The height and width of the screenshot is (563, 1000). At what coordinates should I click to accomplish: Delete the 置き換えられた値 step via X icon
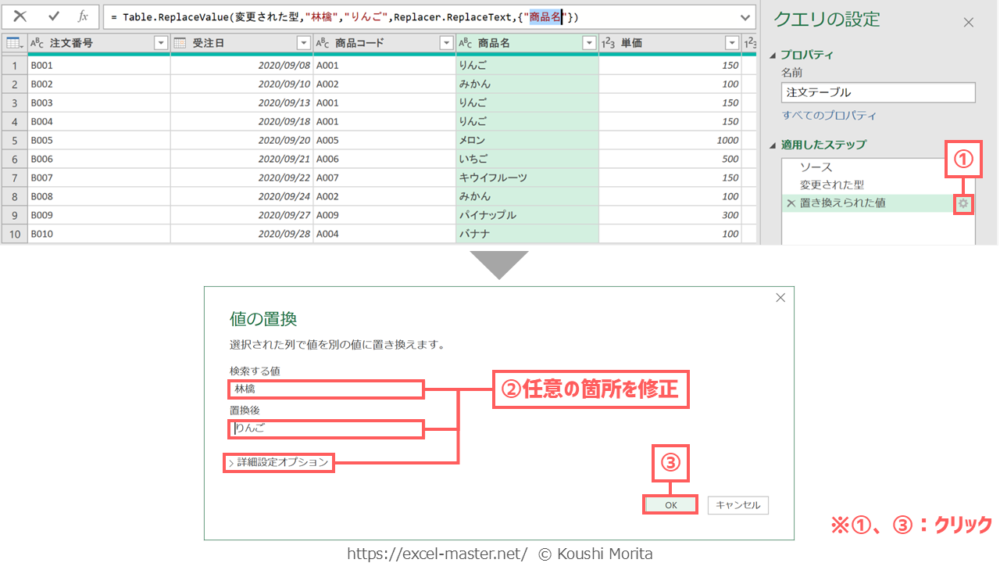tap(790, 203)
